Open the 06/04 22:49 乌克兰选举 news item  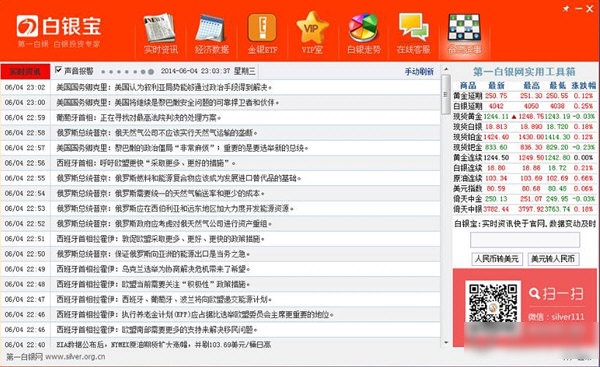[220, 269]
